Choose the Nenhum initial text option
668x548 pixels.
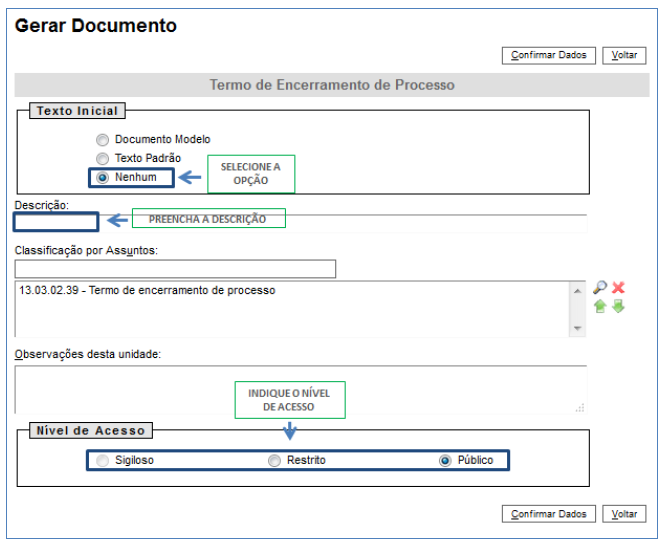pos(102,177)
